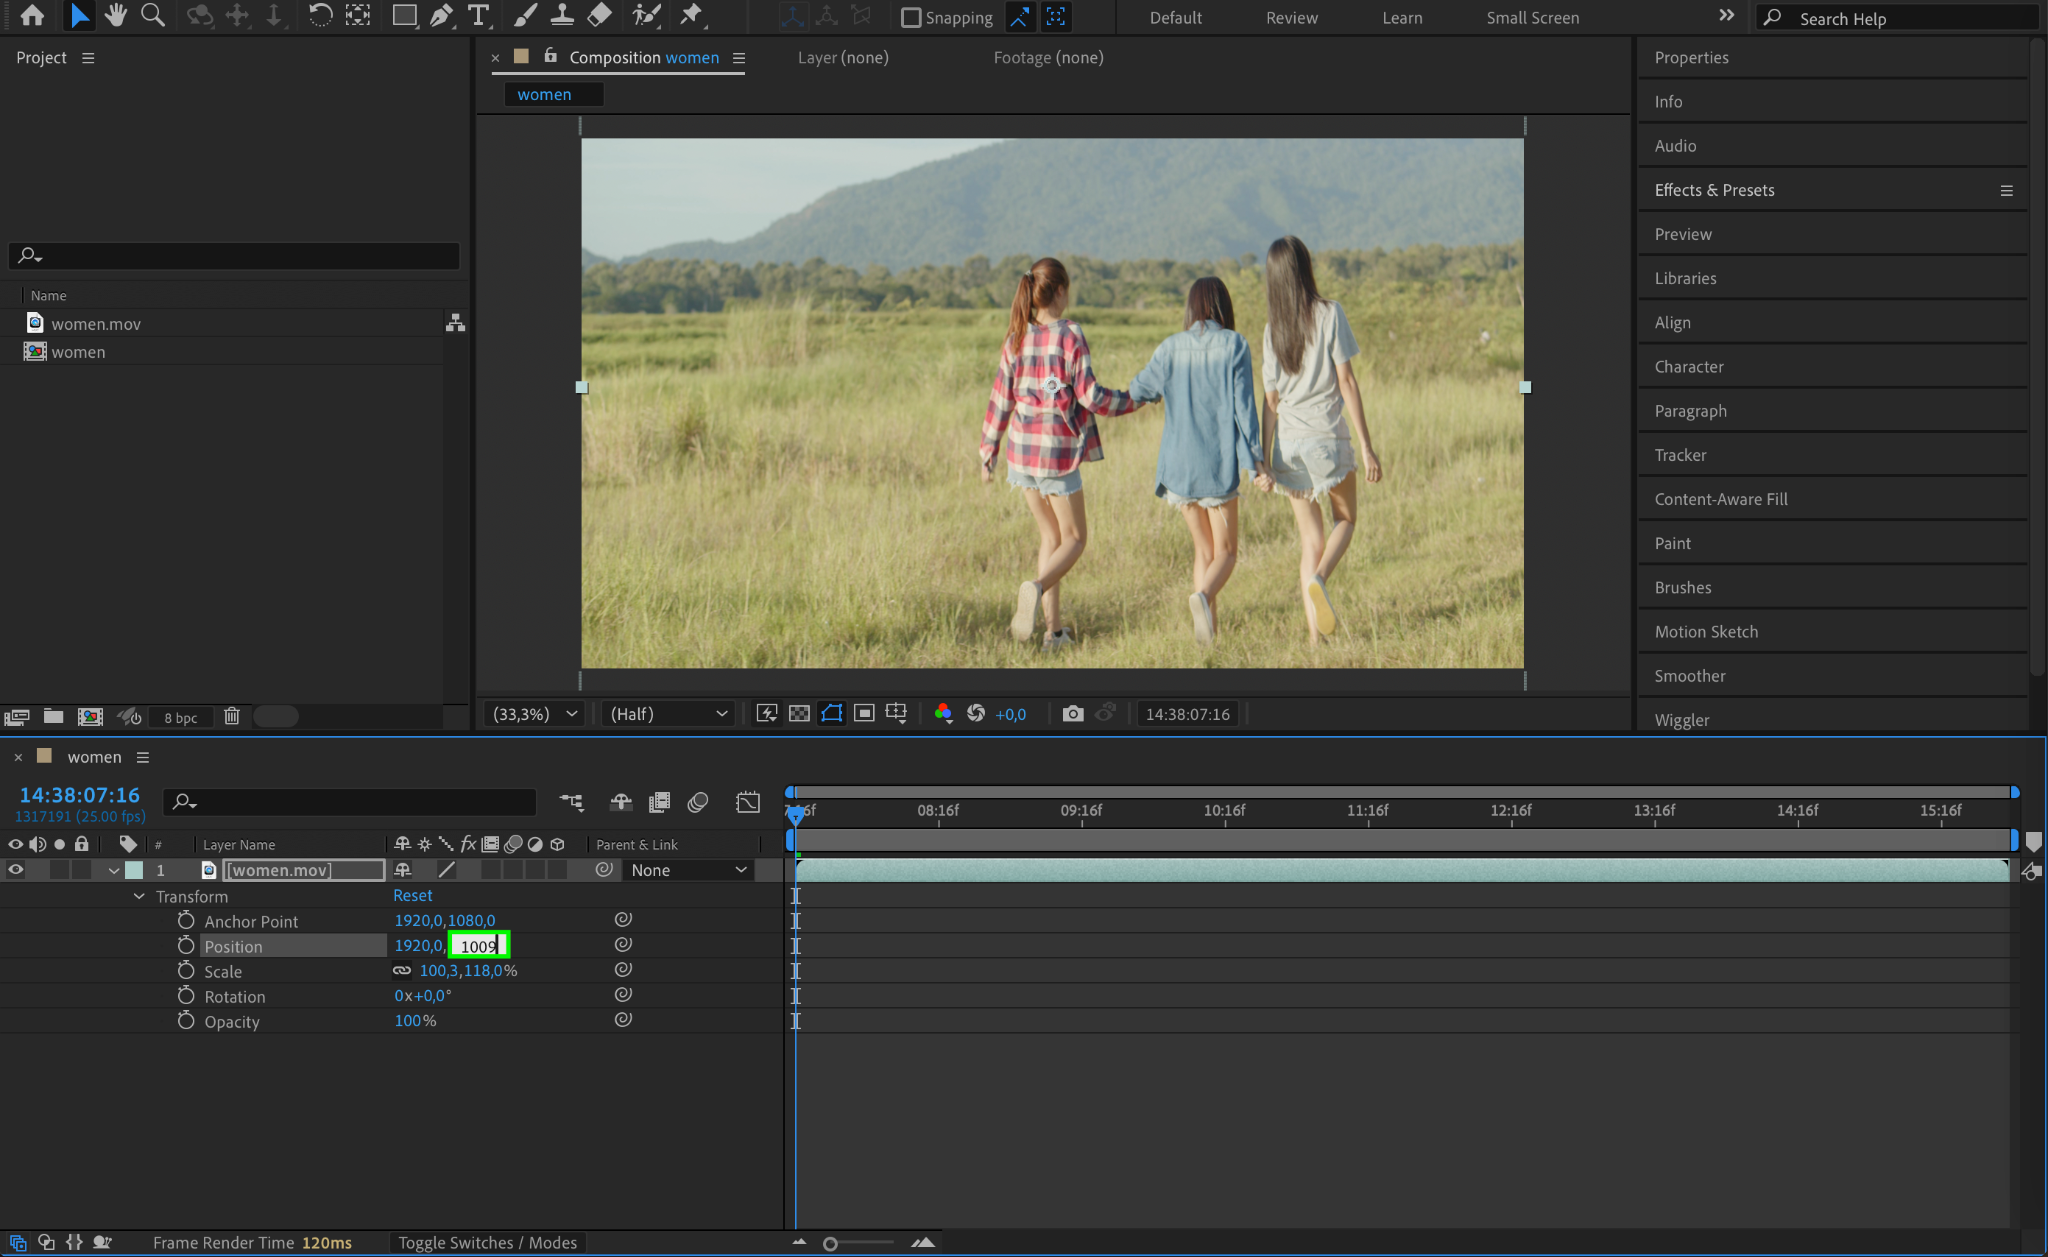Select the Brush tool

click(525, 15)
